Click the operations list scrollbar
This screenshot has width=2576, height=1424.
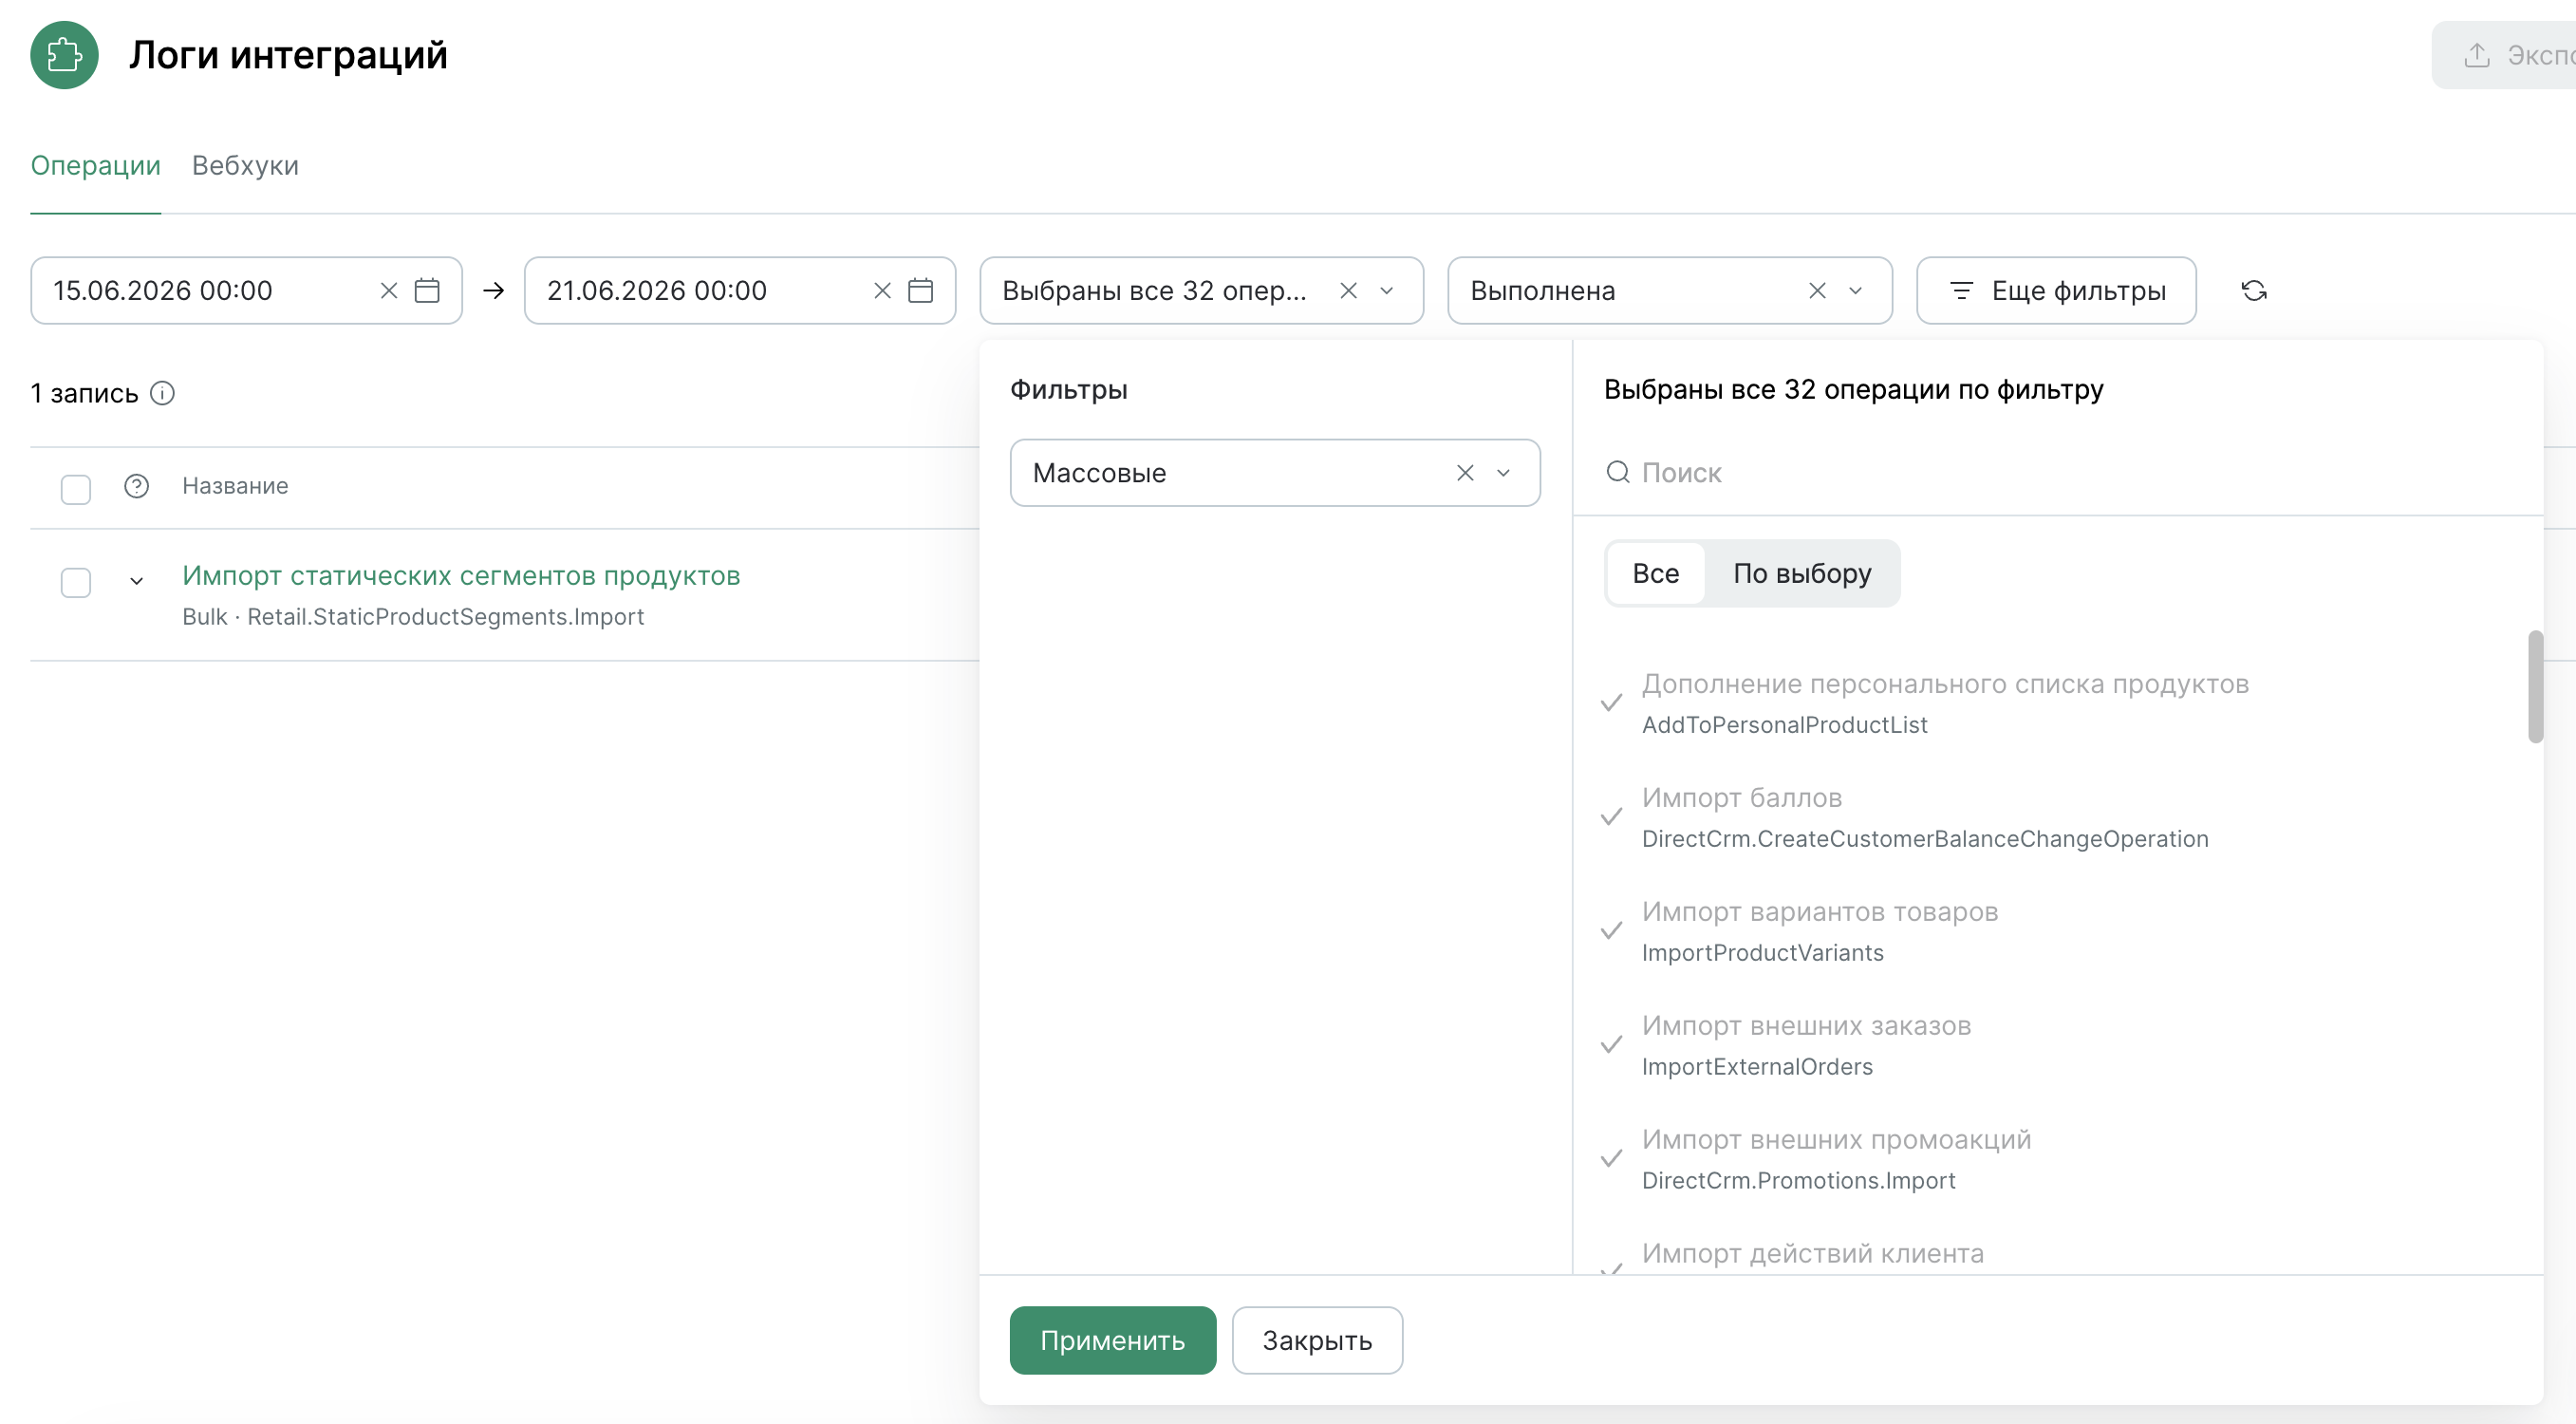(x=2535, y=687)
